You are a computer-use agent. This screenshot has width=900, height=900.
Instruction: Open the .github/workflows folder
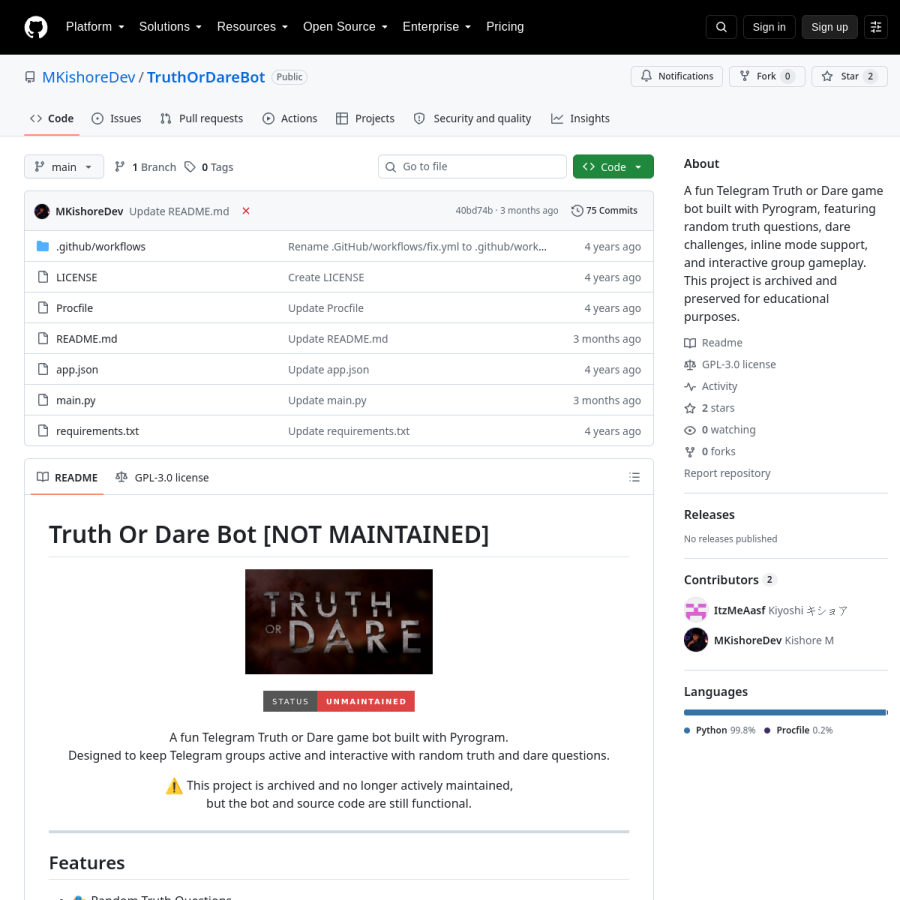point(100,246)
